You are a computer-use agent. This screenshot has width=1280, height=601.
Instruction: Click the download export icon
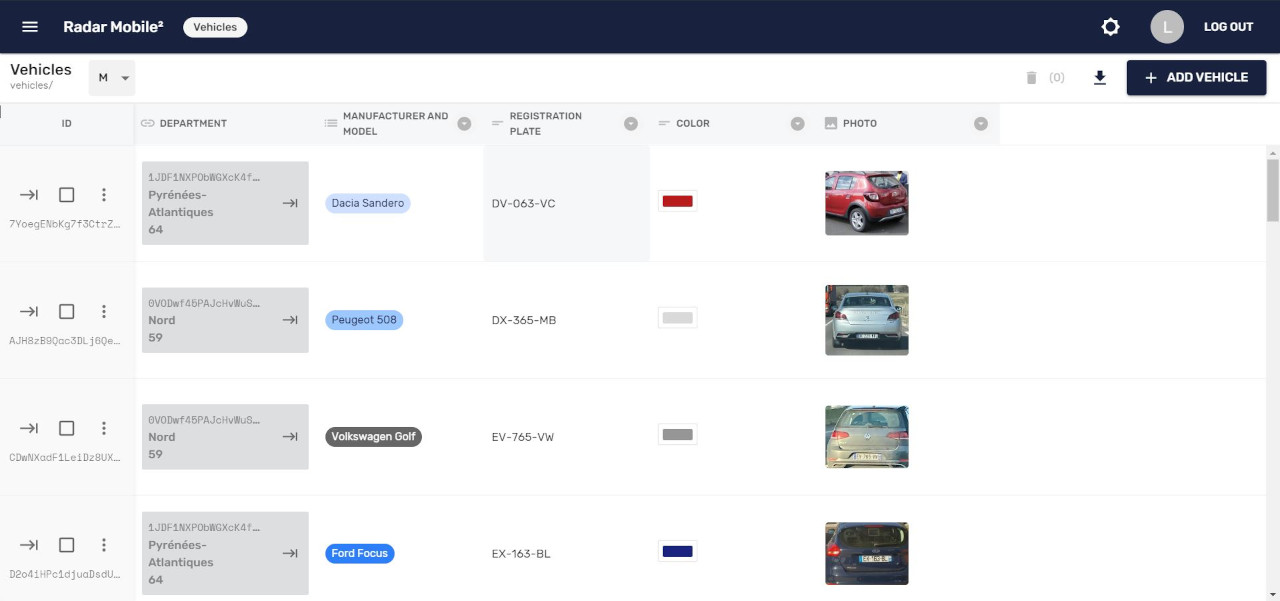pos(1100,77)
